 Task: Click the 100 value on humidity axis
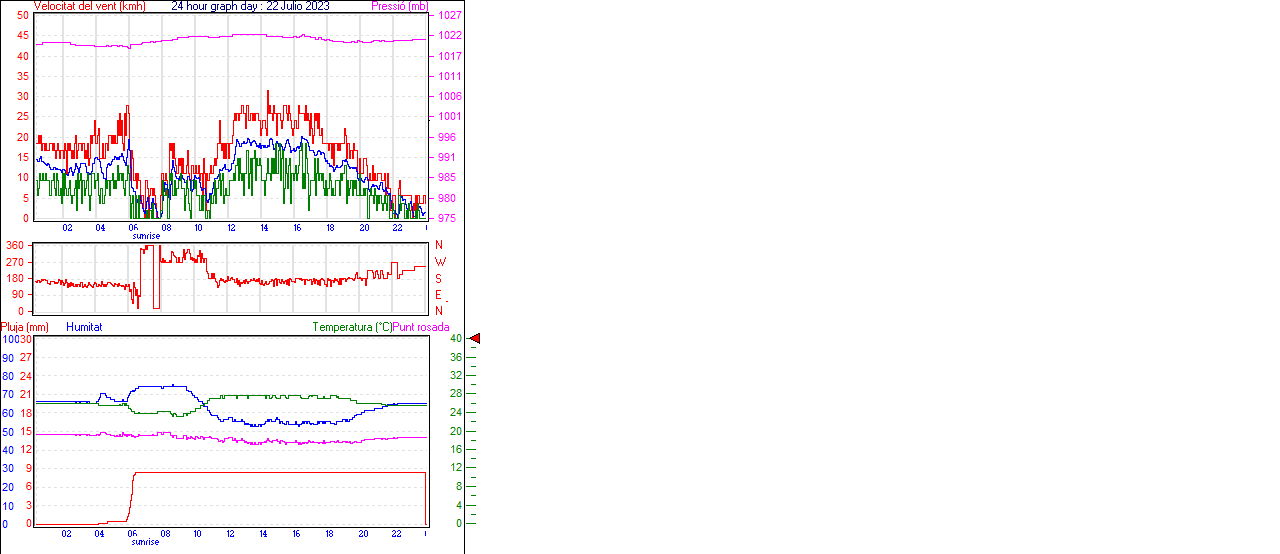point(10,339)
